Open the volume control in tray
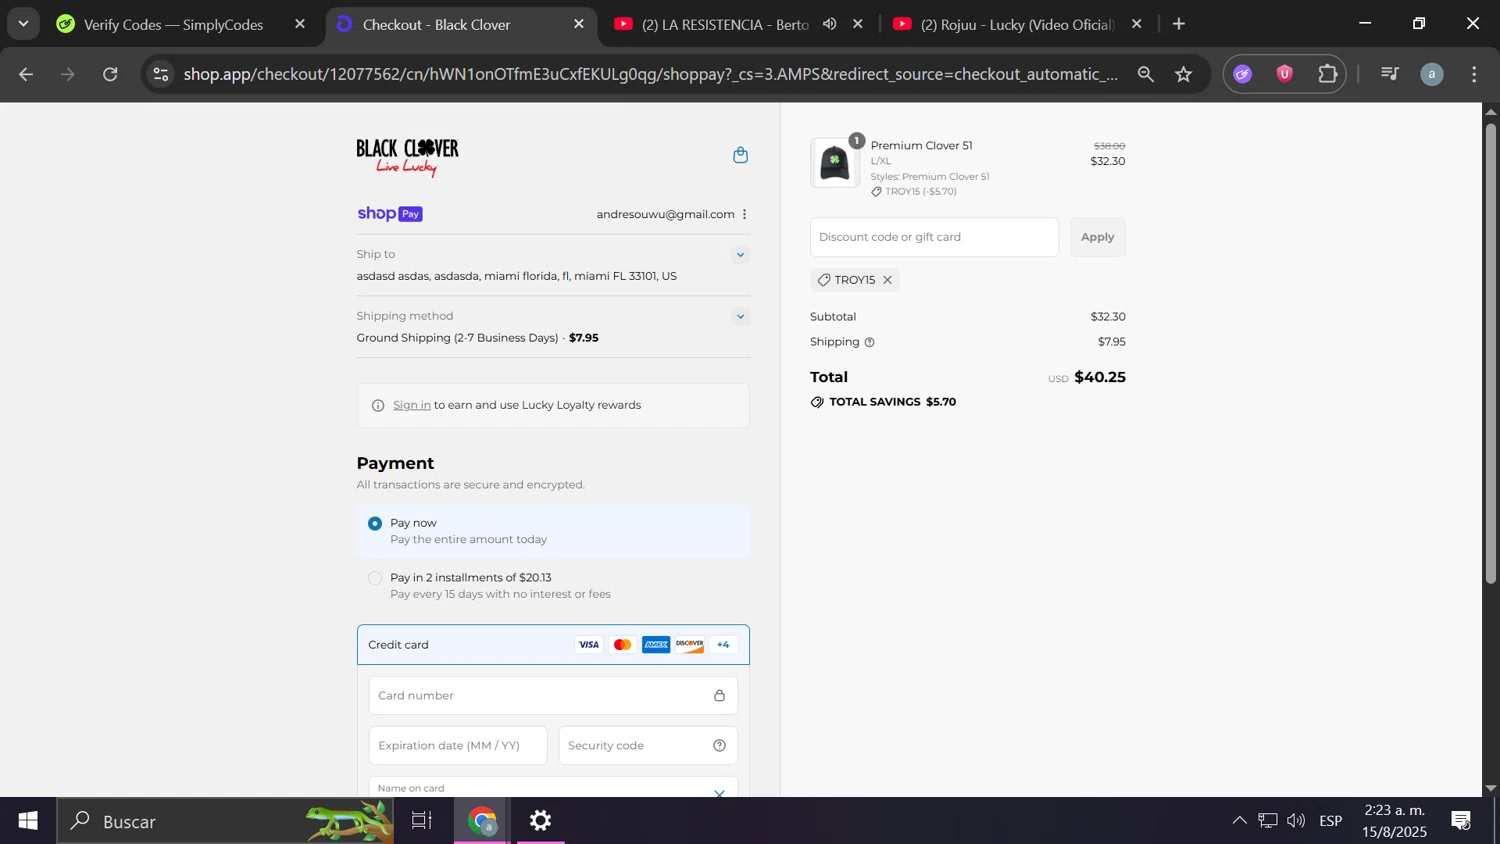 (1296, 821)
